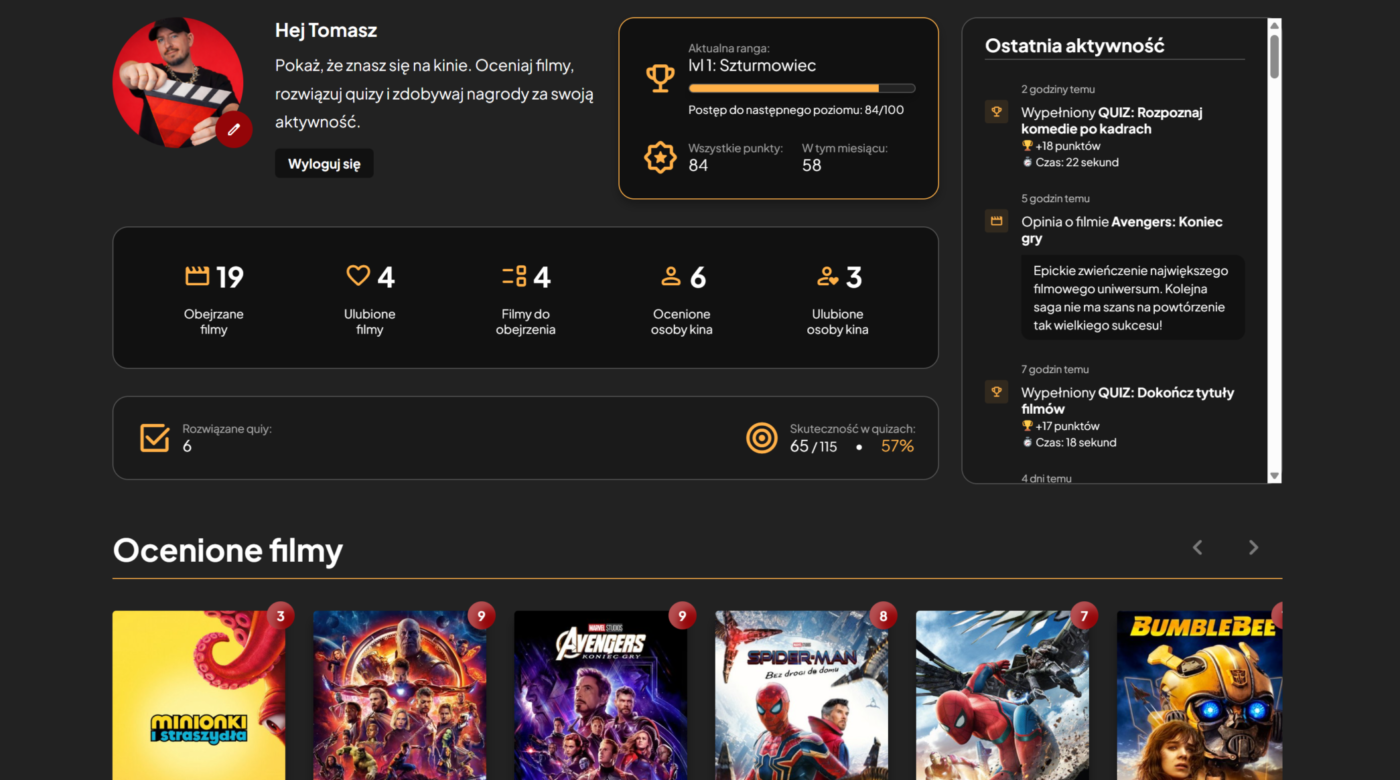Open the 'Avengers Koniec gry' poster
The height and width of the screenshot is (780, 1400).
click(601, 696)
